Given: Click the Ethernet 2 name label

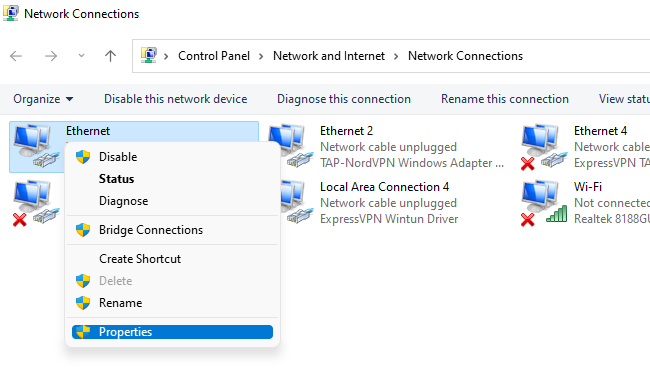Looking at the screenshot, I should [346, 131].
